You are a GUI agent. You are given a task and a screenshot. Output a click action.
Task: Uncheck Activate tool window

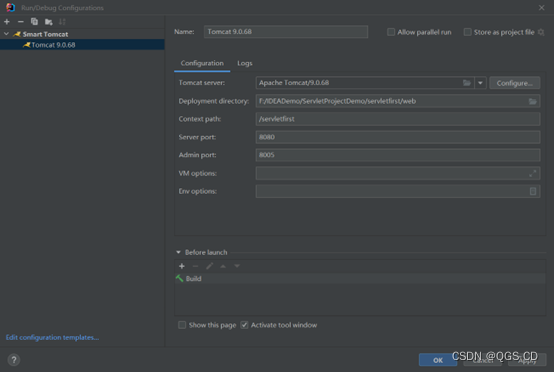pos(244,325)
